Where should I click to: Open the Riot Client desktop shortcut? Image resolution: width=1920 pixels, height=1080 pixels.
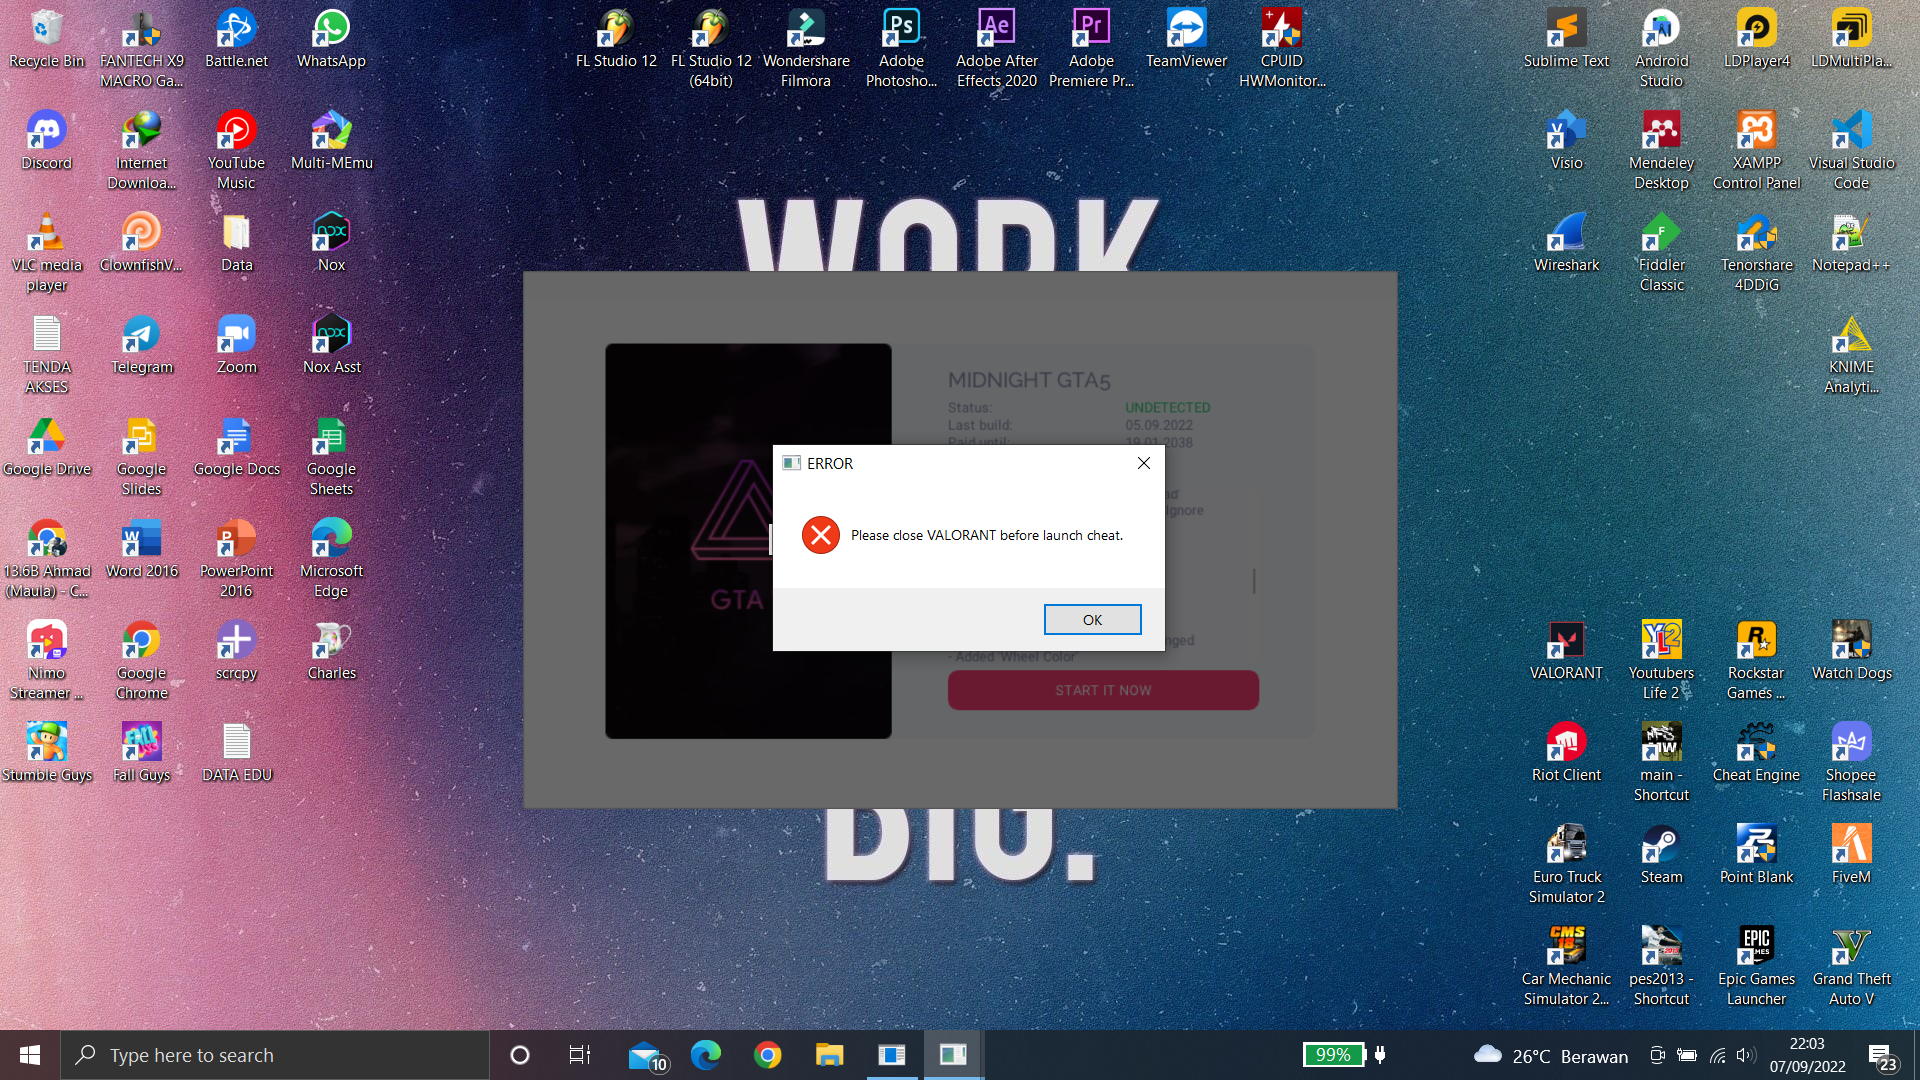(1566, 752)
